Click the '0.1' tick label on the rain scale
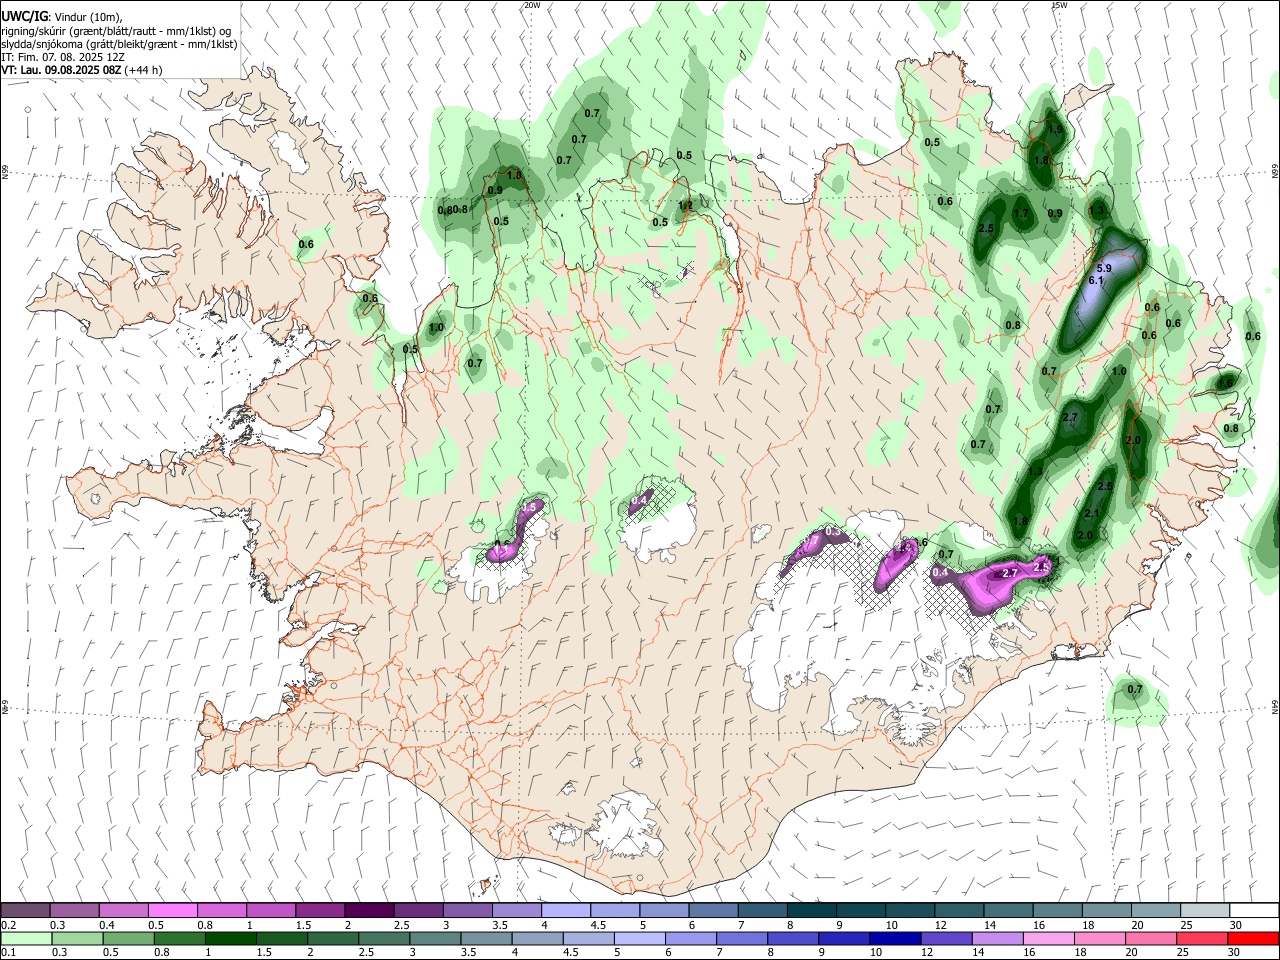1280x960 pixels. 8,953
